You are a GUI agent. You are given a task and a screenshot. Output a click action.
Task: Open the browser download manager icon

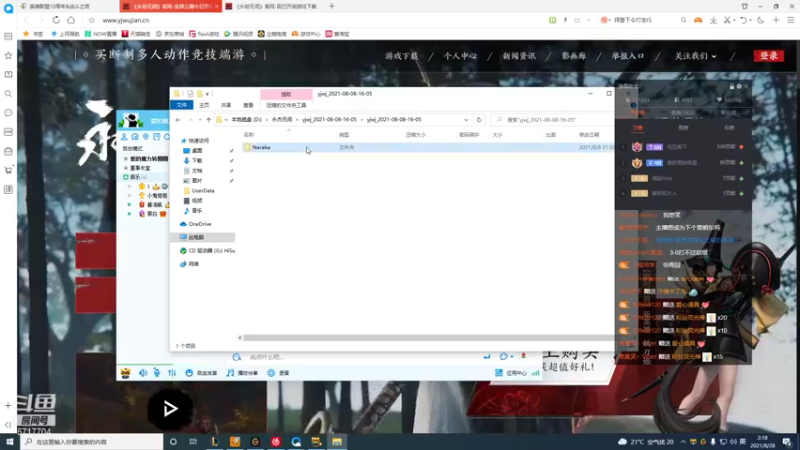[x=713, y=20]
